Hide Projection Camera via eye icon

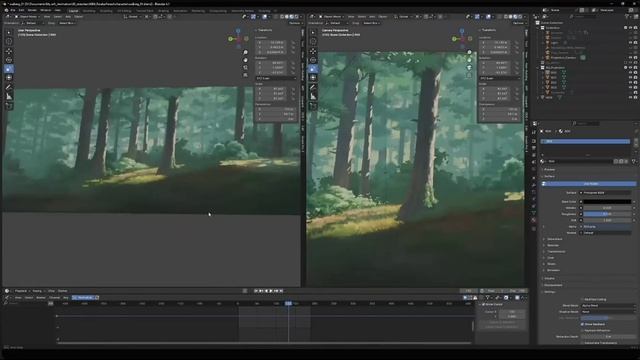click(x=631, y=58)
